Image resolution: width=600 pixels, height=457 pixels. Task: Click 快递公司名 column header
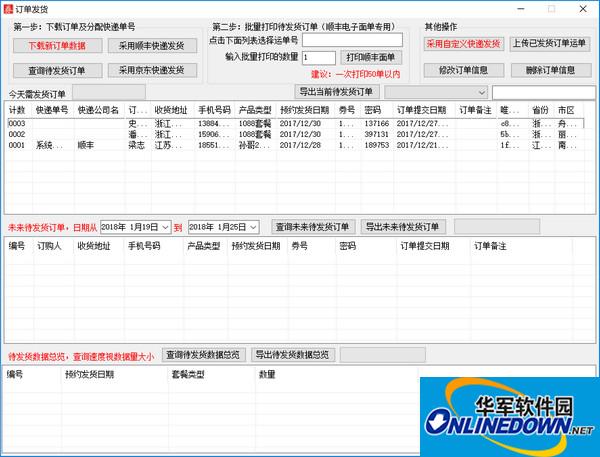[99, 110]
